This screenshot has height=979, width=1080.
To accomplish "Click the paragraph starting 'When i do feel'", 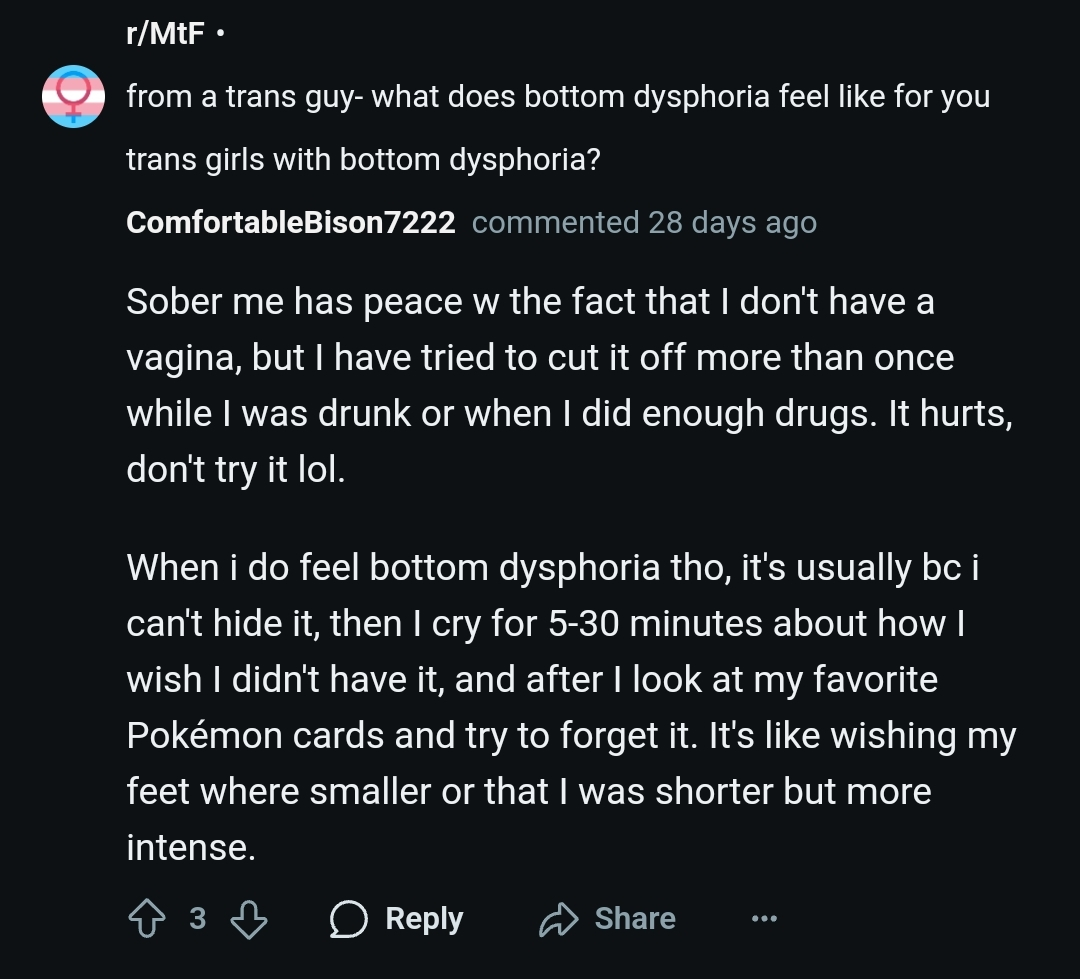I will [x=572, y=708].
